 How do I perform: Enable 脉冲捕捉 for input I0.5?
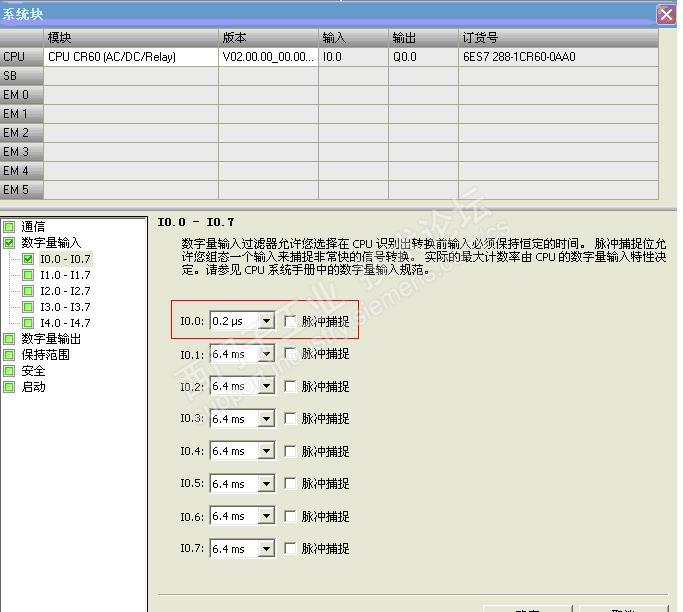tap(290, 484)
